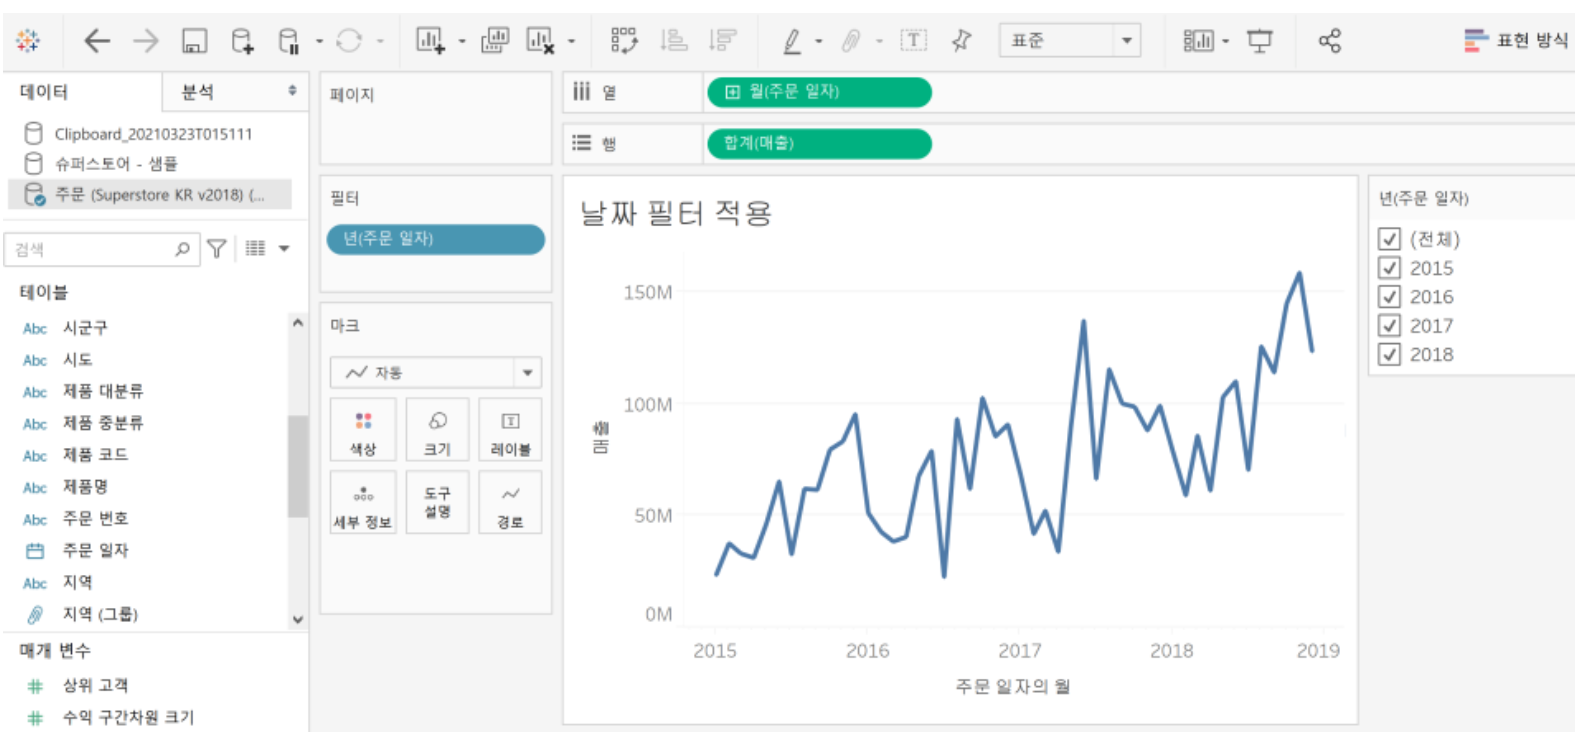Open the Detail (세부 정보) mark card
Viewport: 1575px width, 736px height.
[363, 502]
